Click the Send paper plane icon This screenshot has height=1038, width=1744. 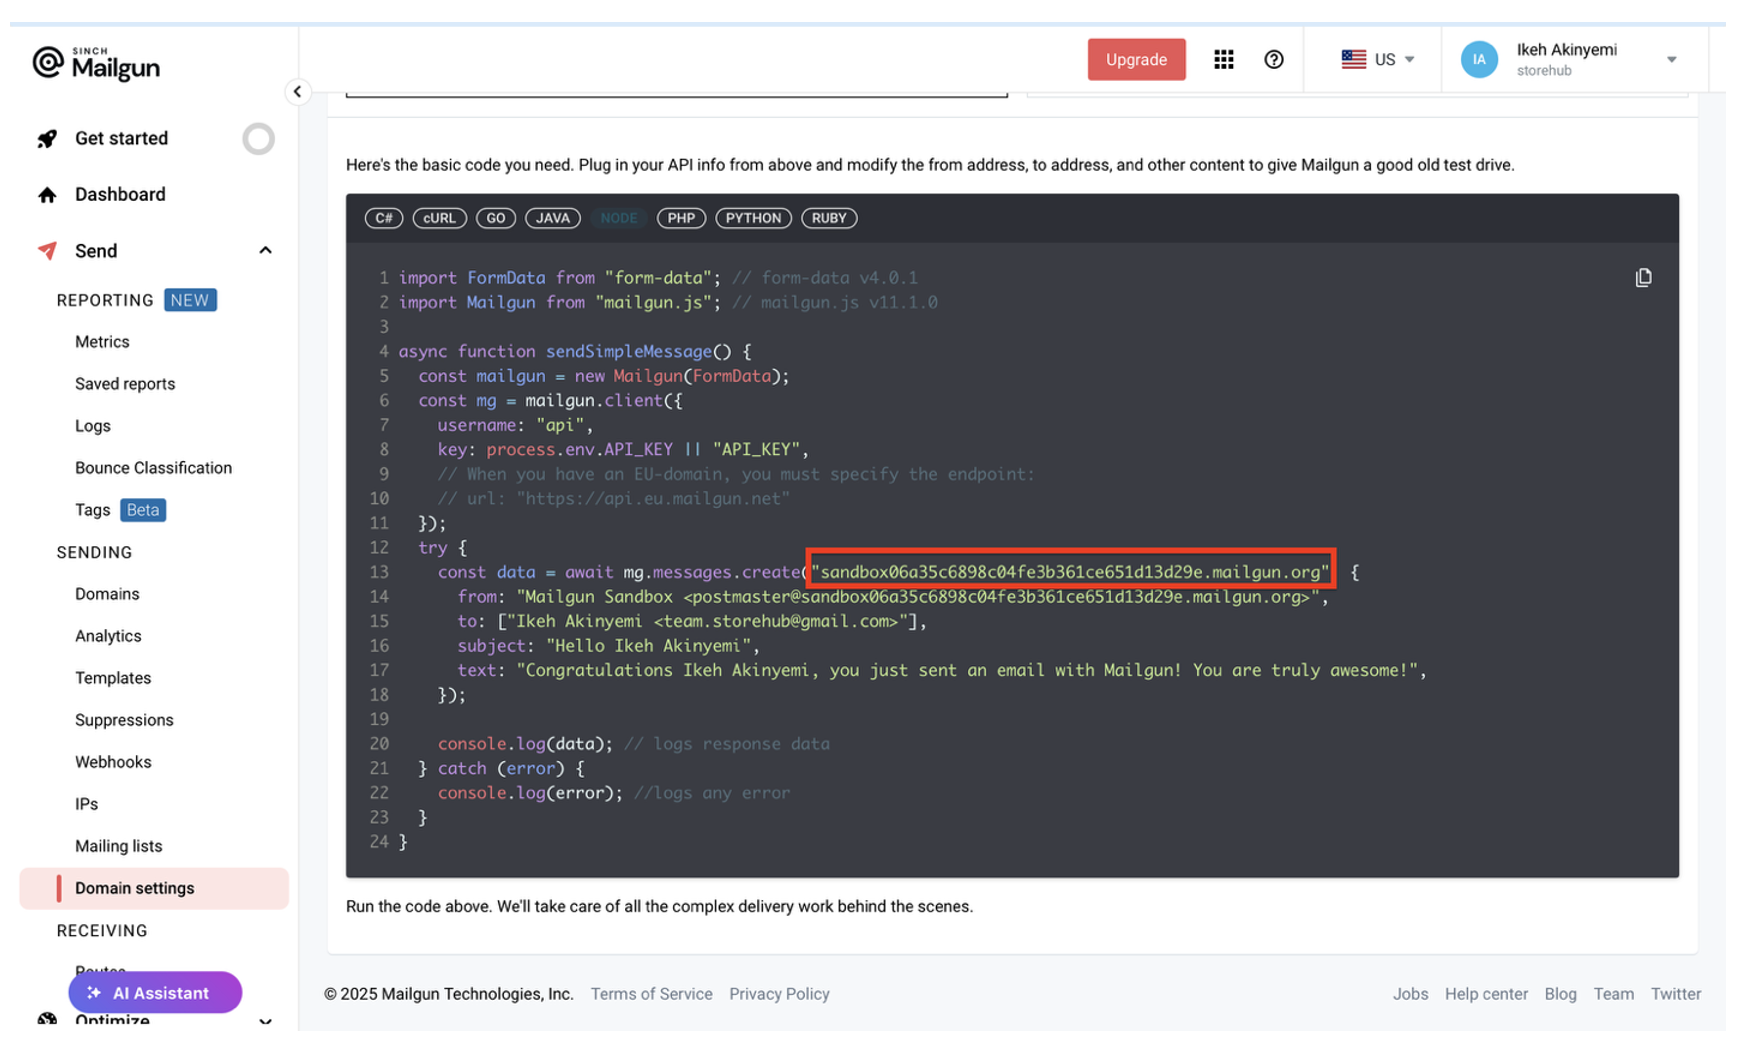tap(47, 251)
